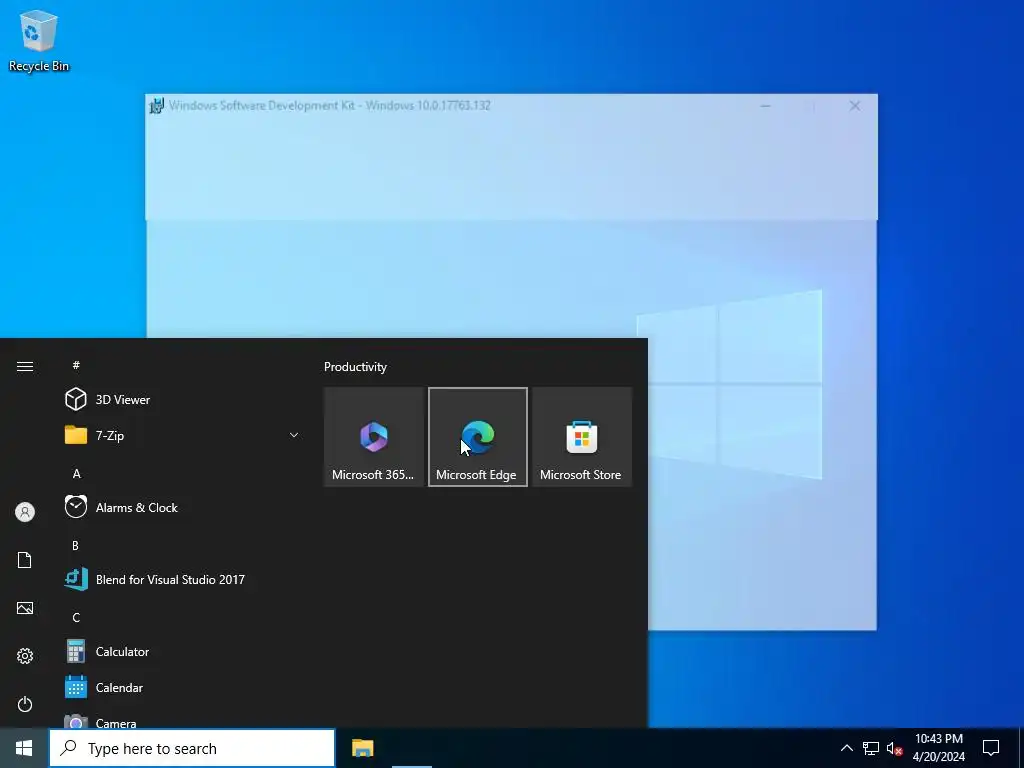Image resolution: width=1024 pixels, height=768 pixels.
Task: Click the 'Type here to search' box
Action: pyautogui.click(x=192, y=748)
